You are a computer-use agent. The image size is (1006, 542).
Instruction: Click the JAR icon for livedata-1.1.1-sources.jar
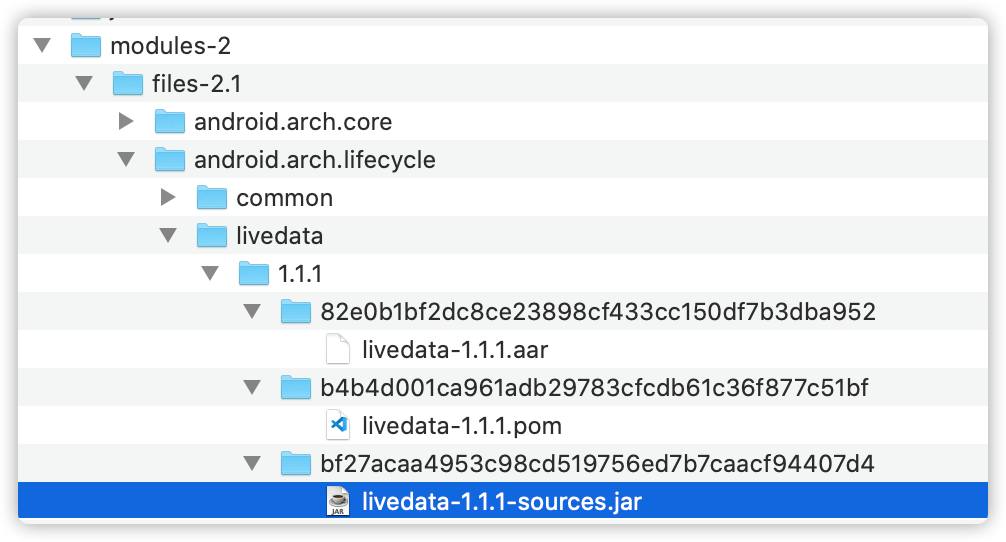click(x=339, y=501)
